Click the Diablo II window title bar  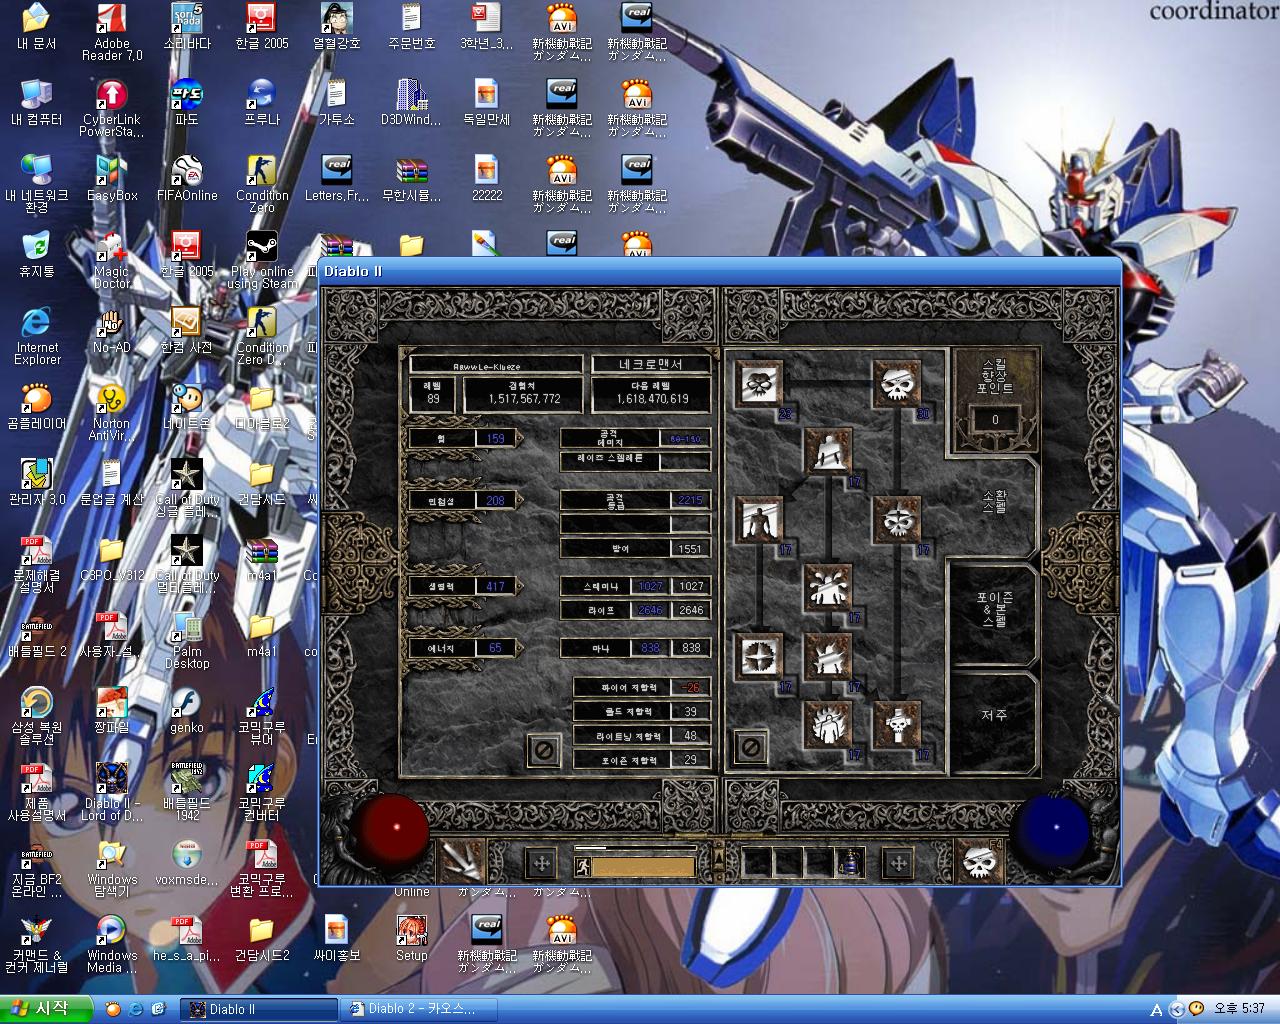tap(720, 271)
